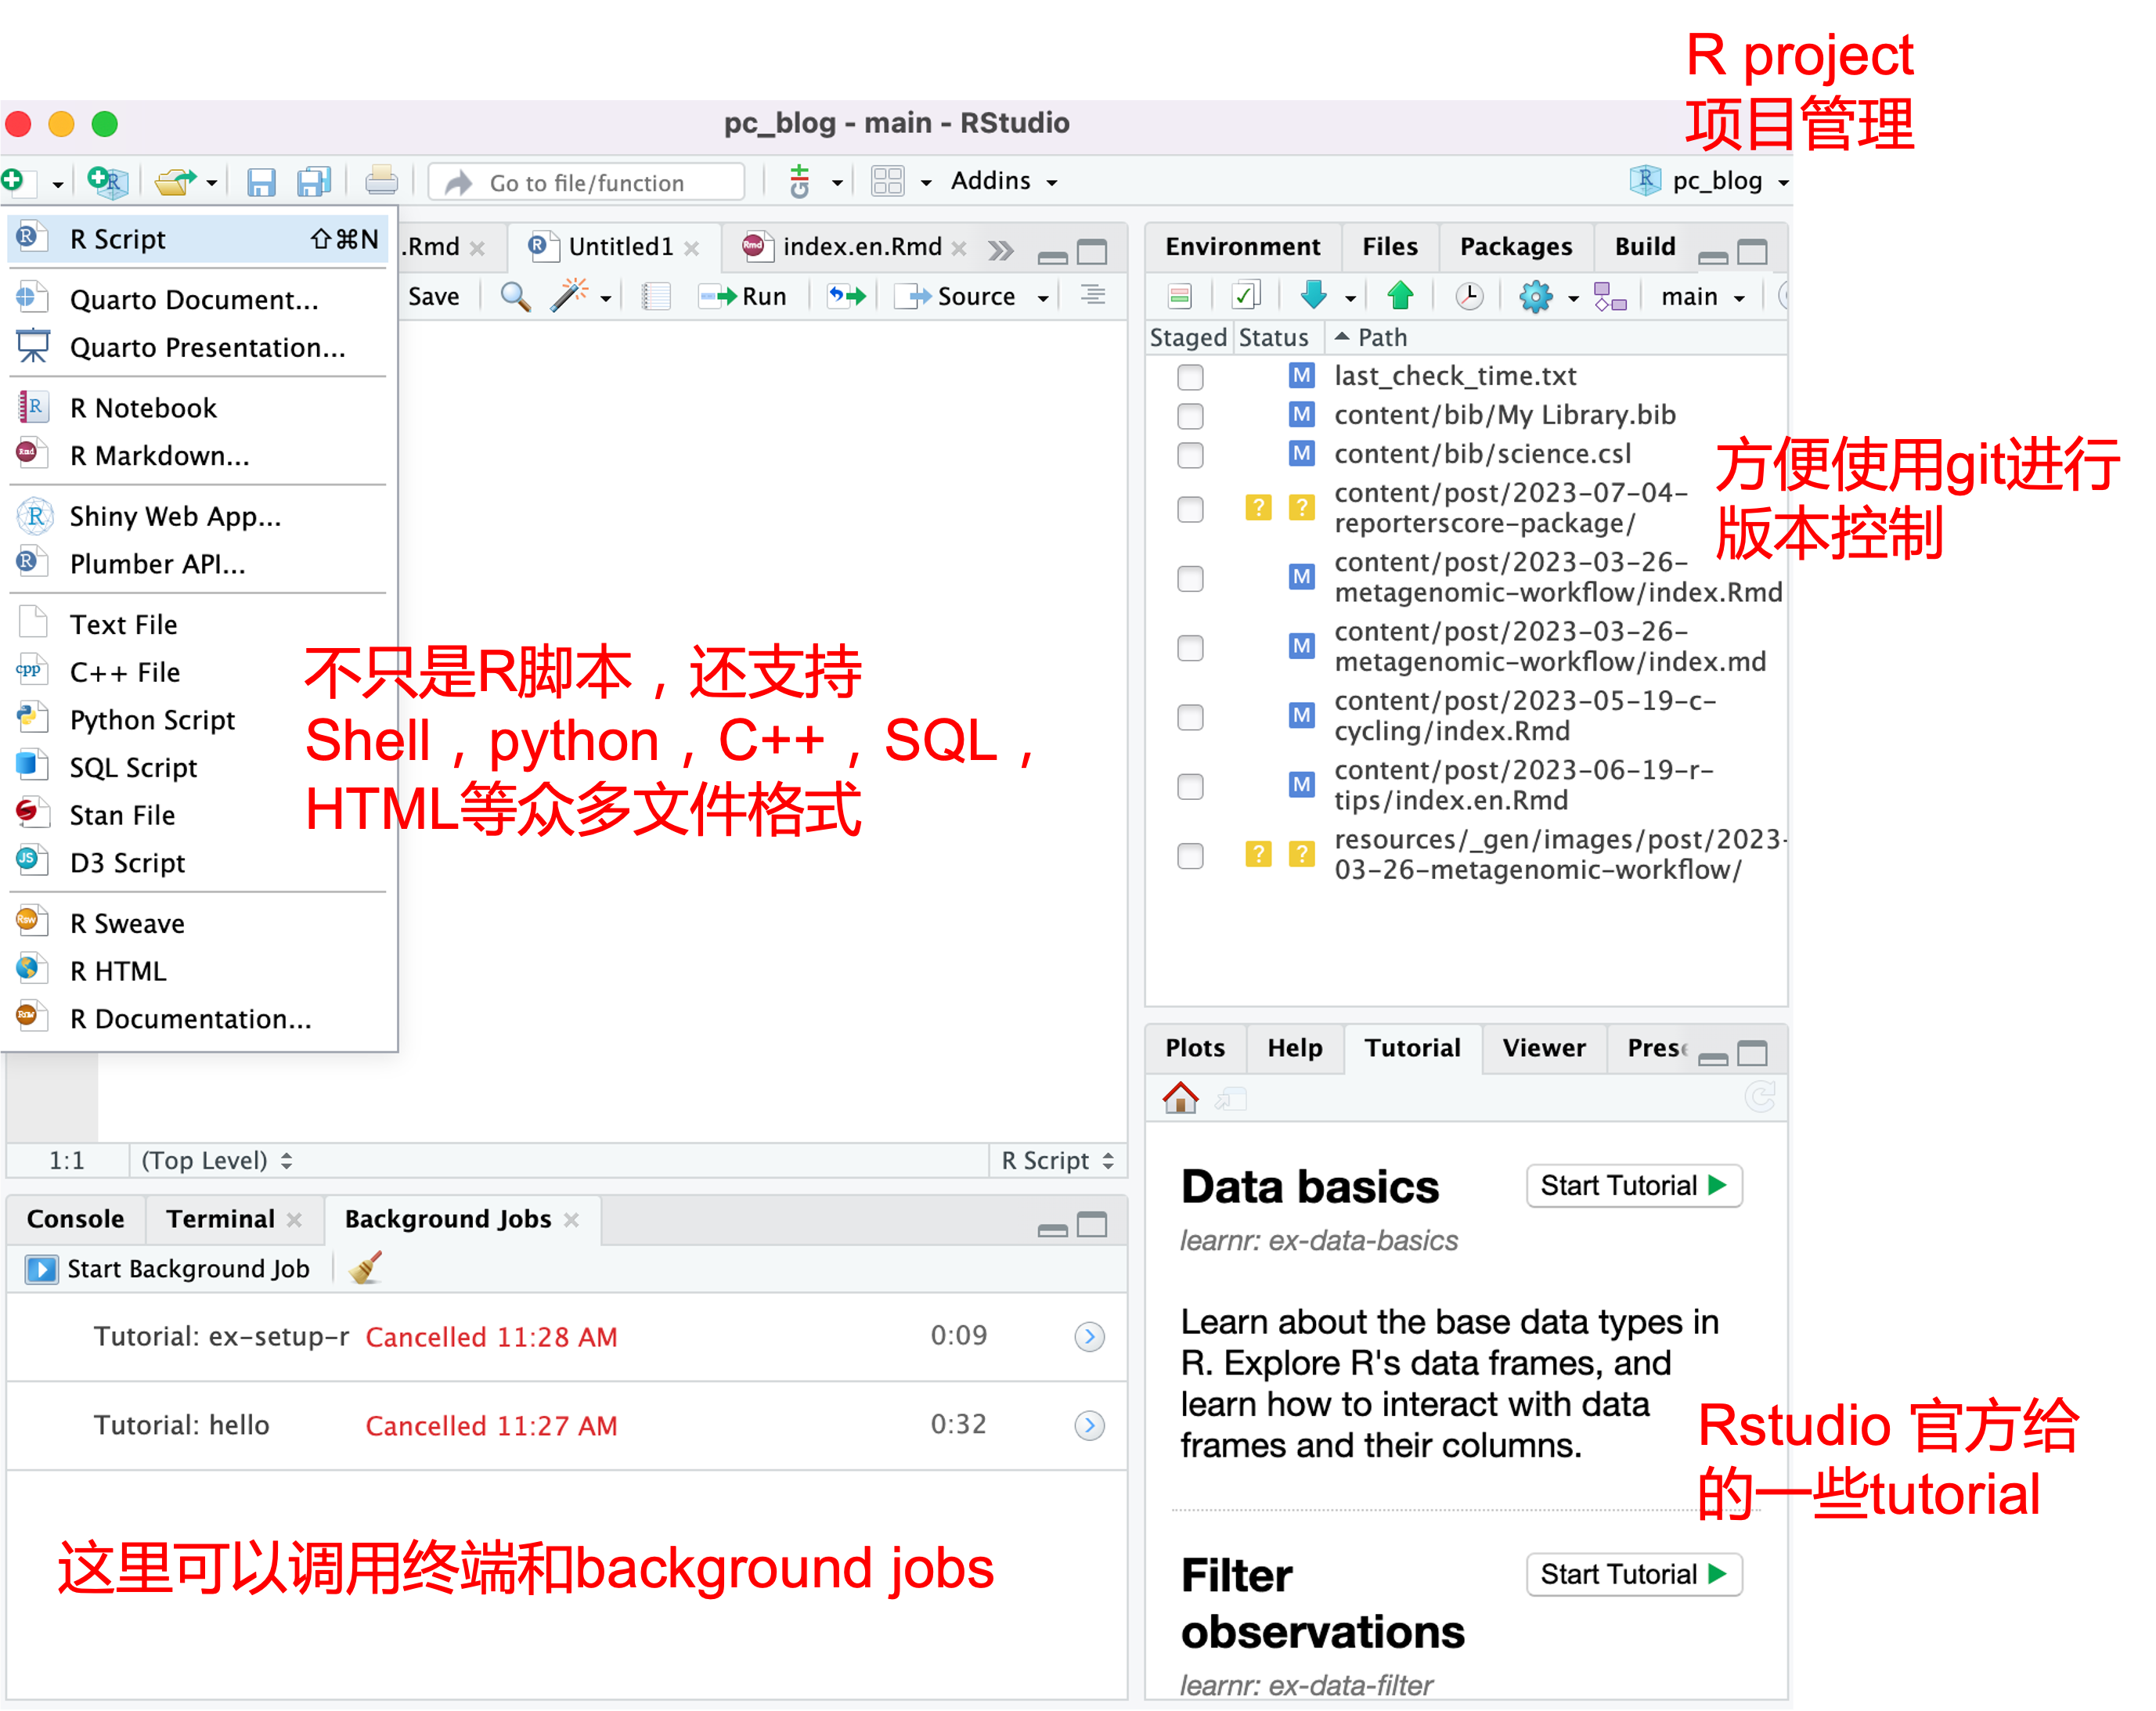The image size is (2156, 1711).
Task: Open the index.en.Rmd tab
Action: (x=862, y=246)
